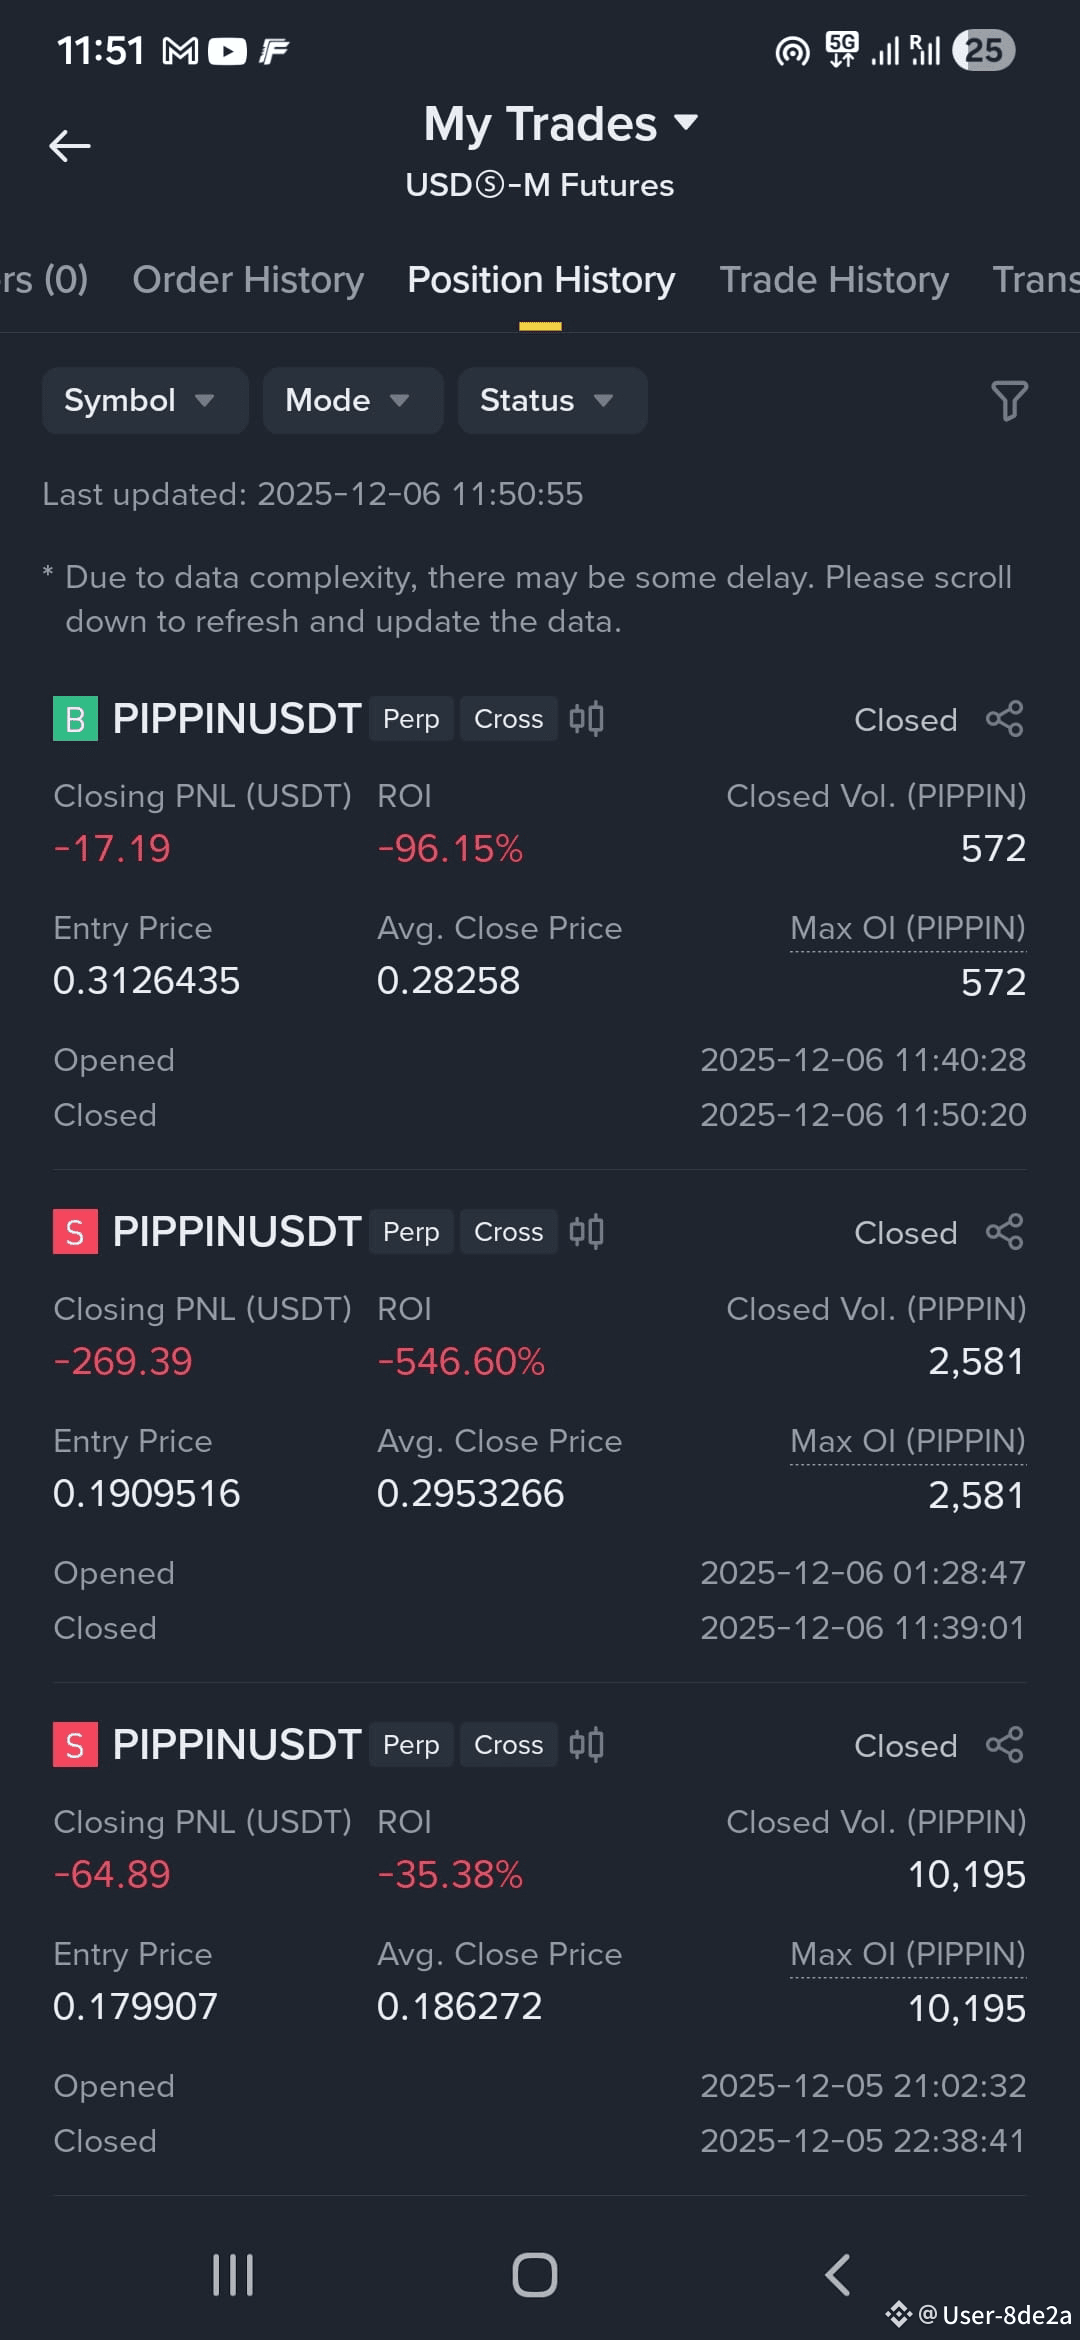The width and height of the screenshot is (1080, 2340).
Task: Open the My Trades account type dropdown
Action: [560, 124]
